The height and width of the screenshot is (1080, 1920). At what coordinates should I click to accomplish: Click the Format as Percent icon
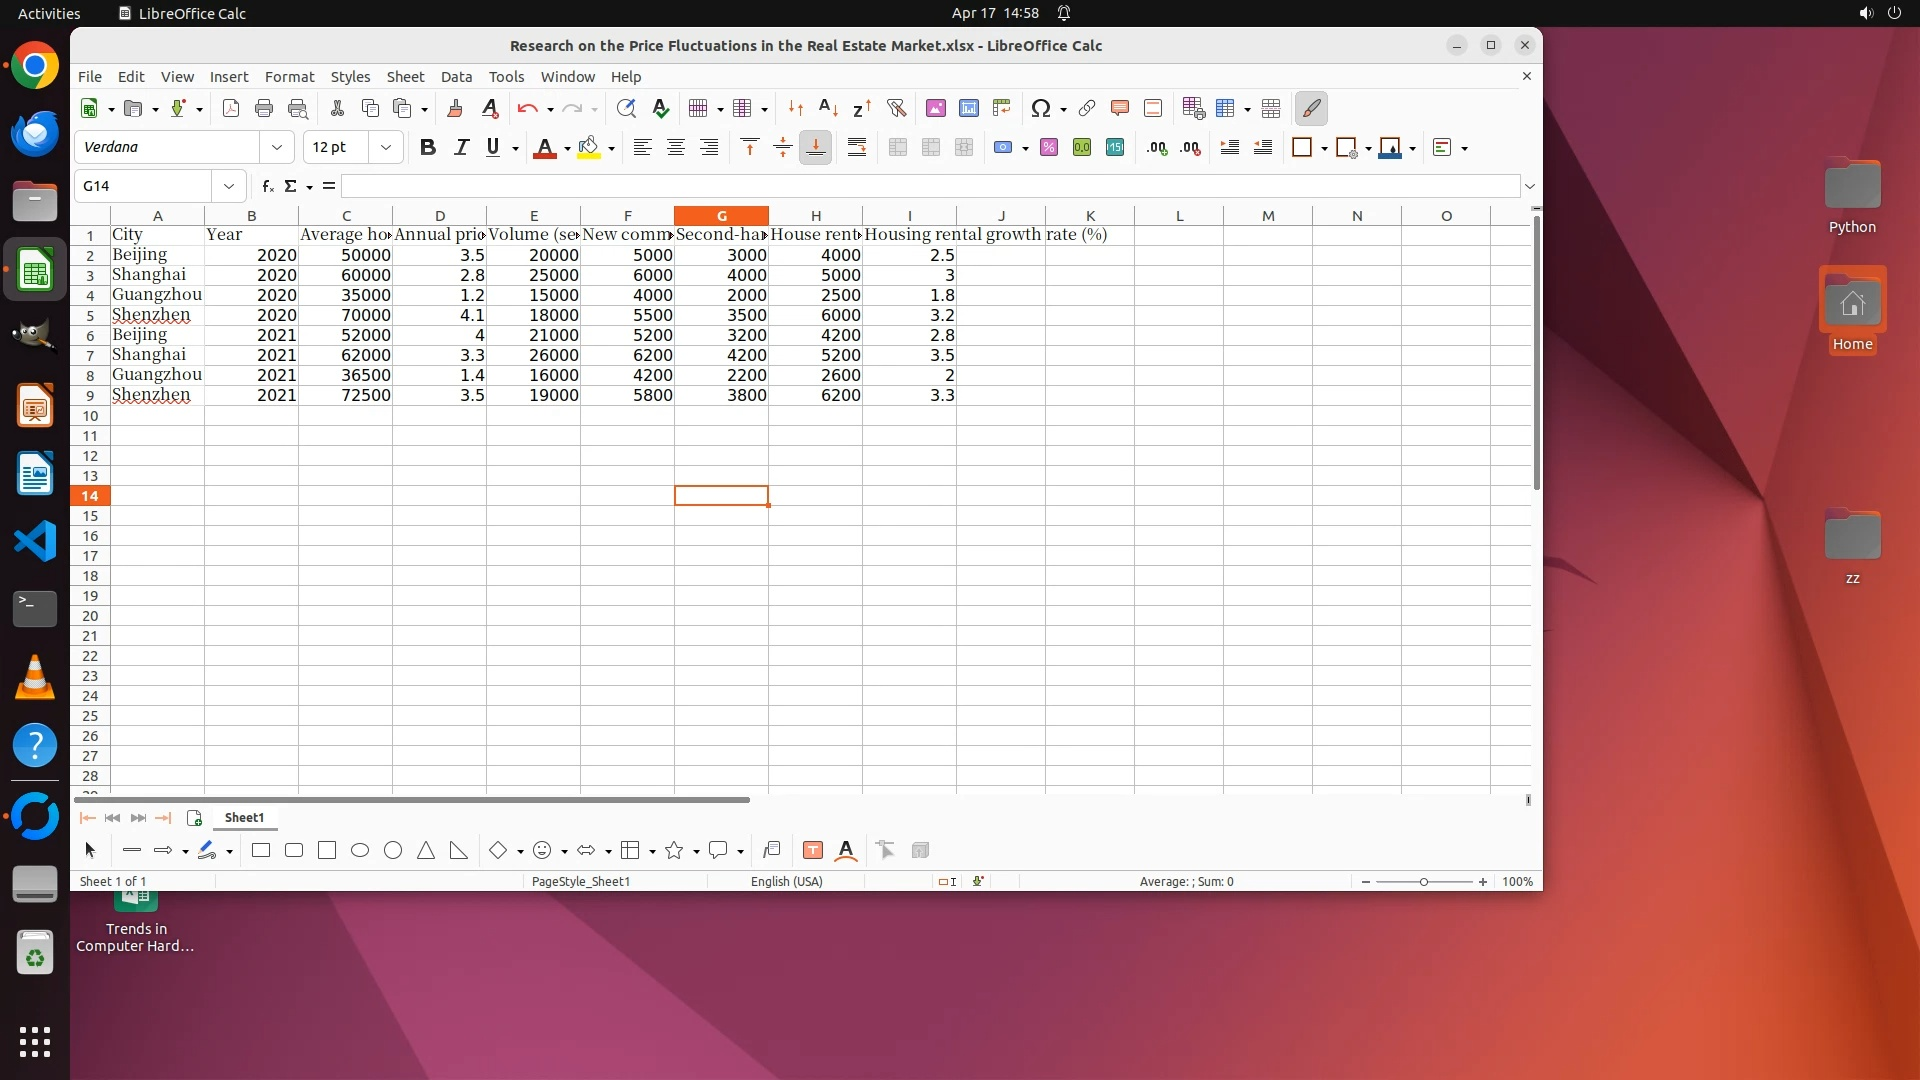[x=1049, y=148]
